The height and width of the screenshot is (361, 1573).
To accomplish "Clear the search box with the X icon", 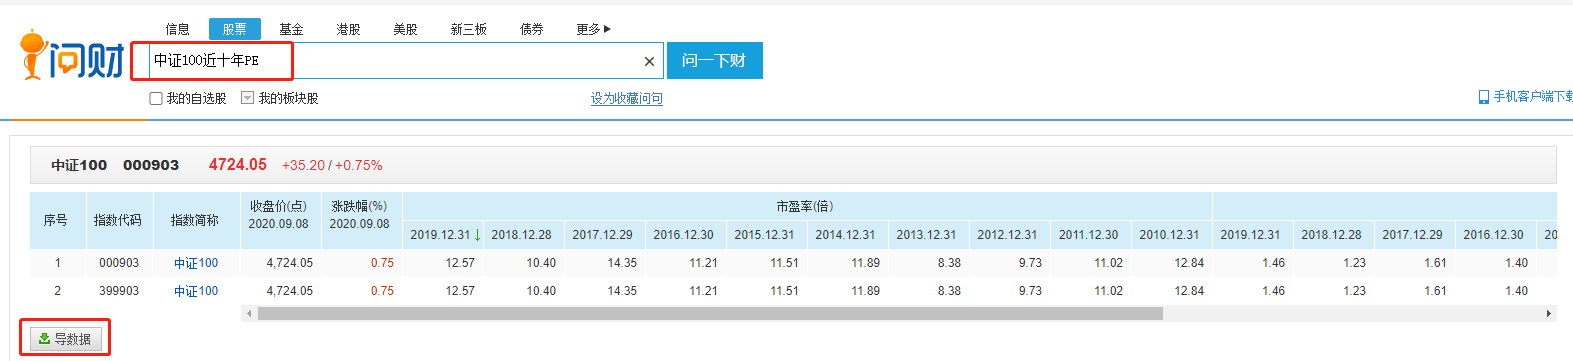I will tap(649, 61).
